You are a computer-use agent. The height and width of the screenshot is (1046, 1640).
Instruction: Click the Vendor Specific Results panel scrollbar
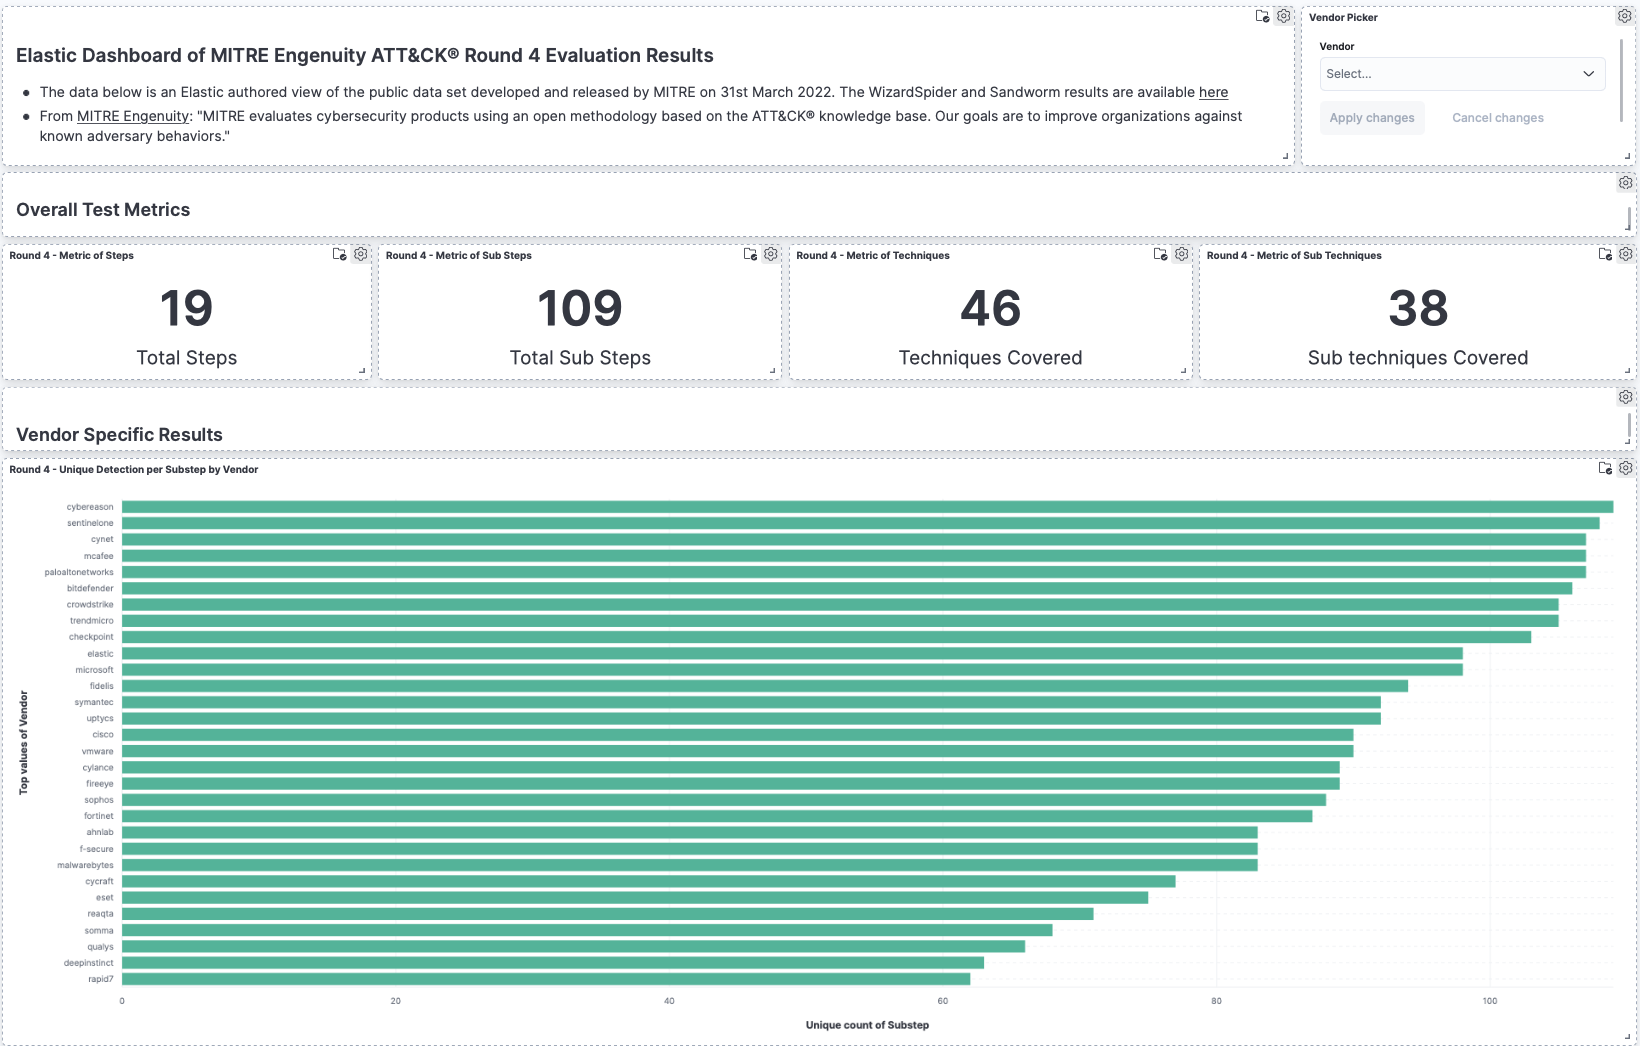click(x=1628, y=428)
